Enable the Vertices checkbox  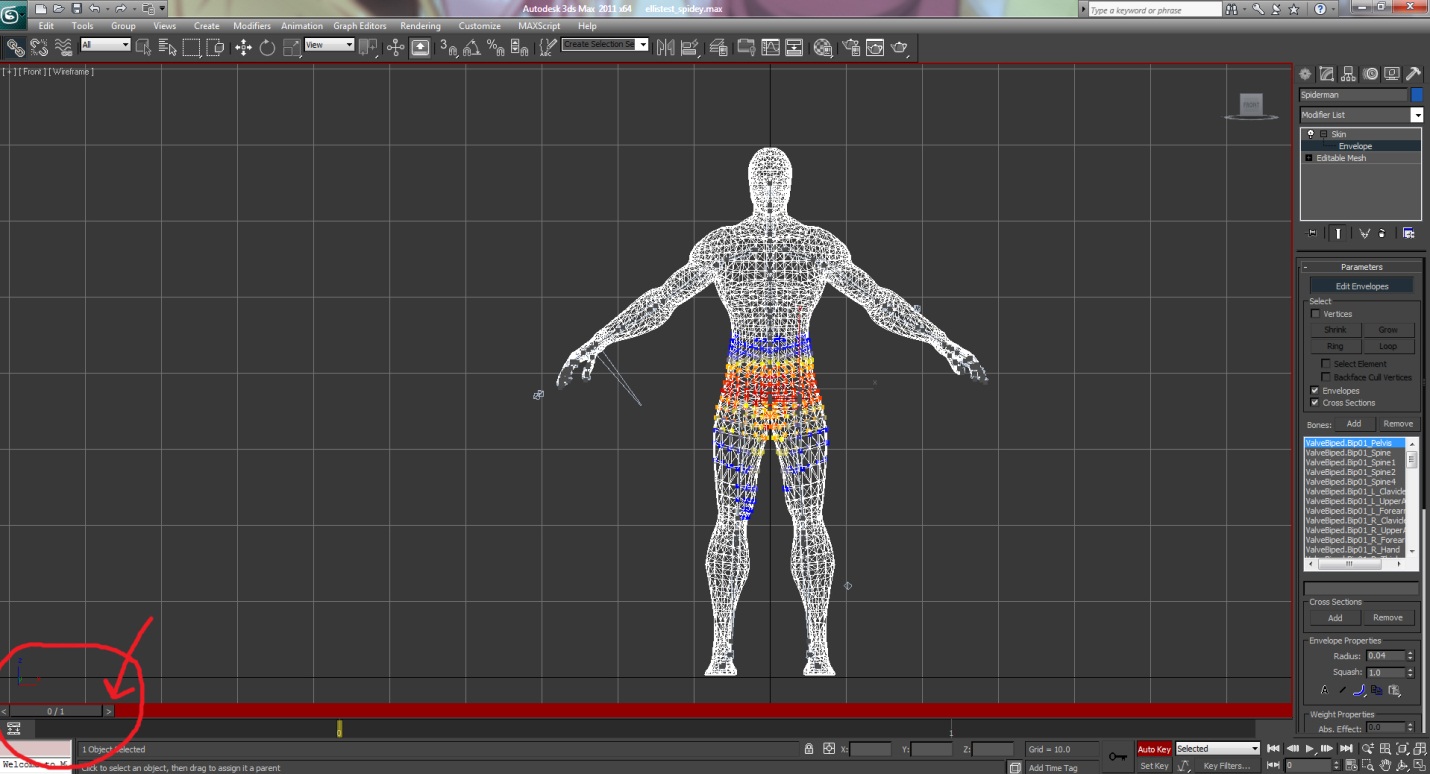pos(1315,314)
